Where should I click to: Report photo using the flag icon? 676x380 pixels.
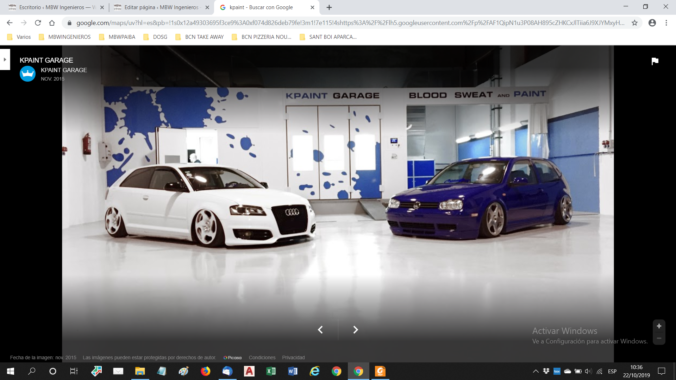655,61
